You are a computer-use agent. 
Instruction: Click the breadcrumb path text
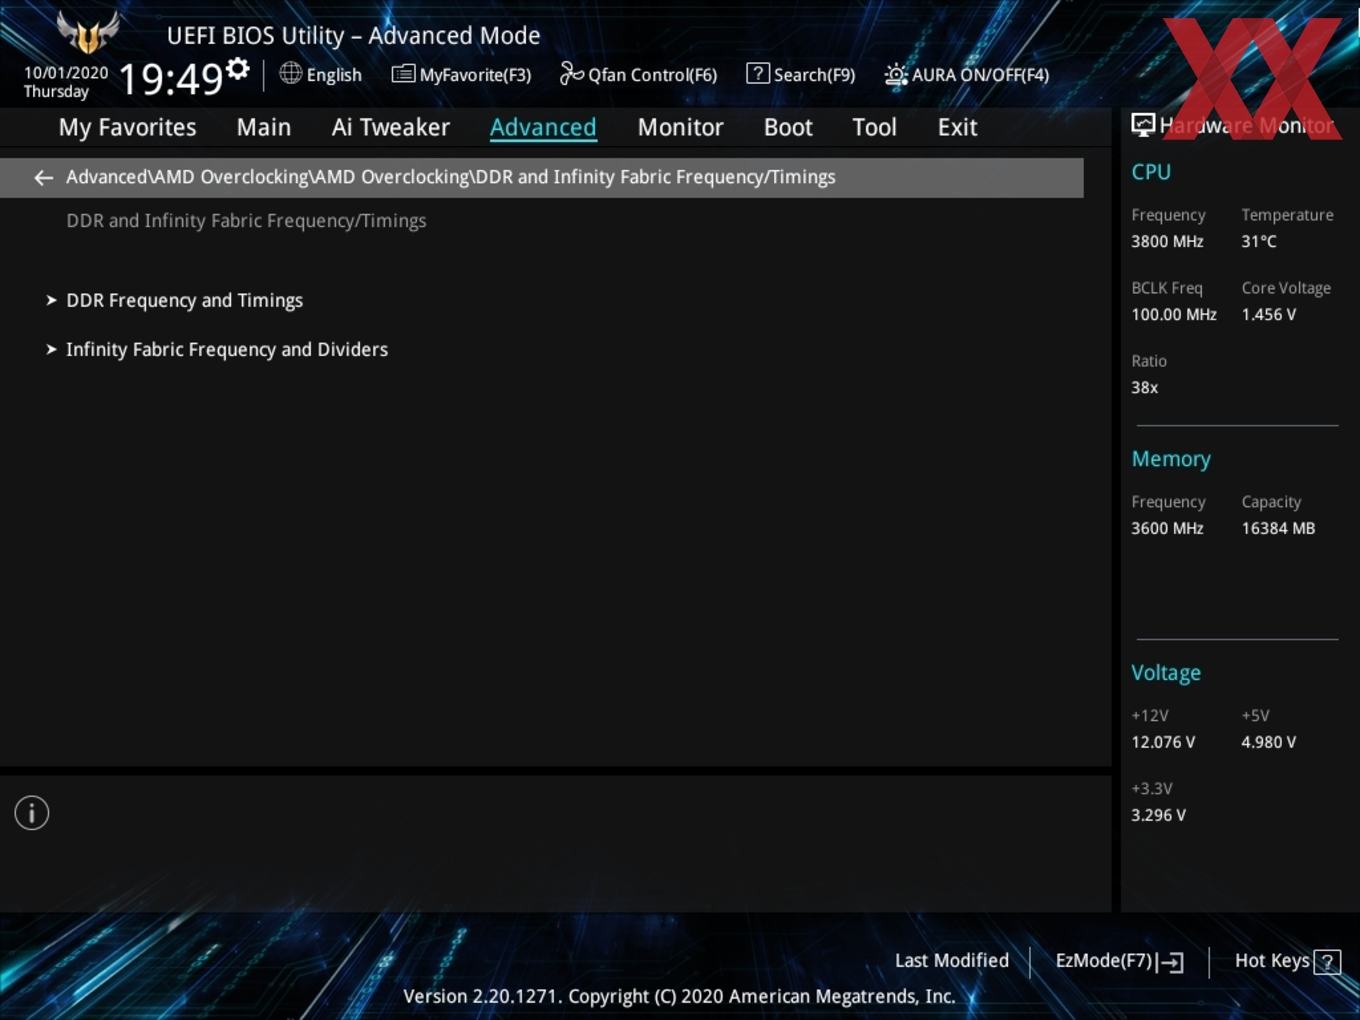pos(450,177)
